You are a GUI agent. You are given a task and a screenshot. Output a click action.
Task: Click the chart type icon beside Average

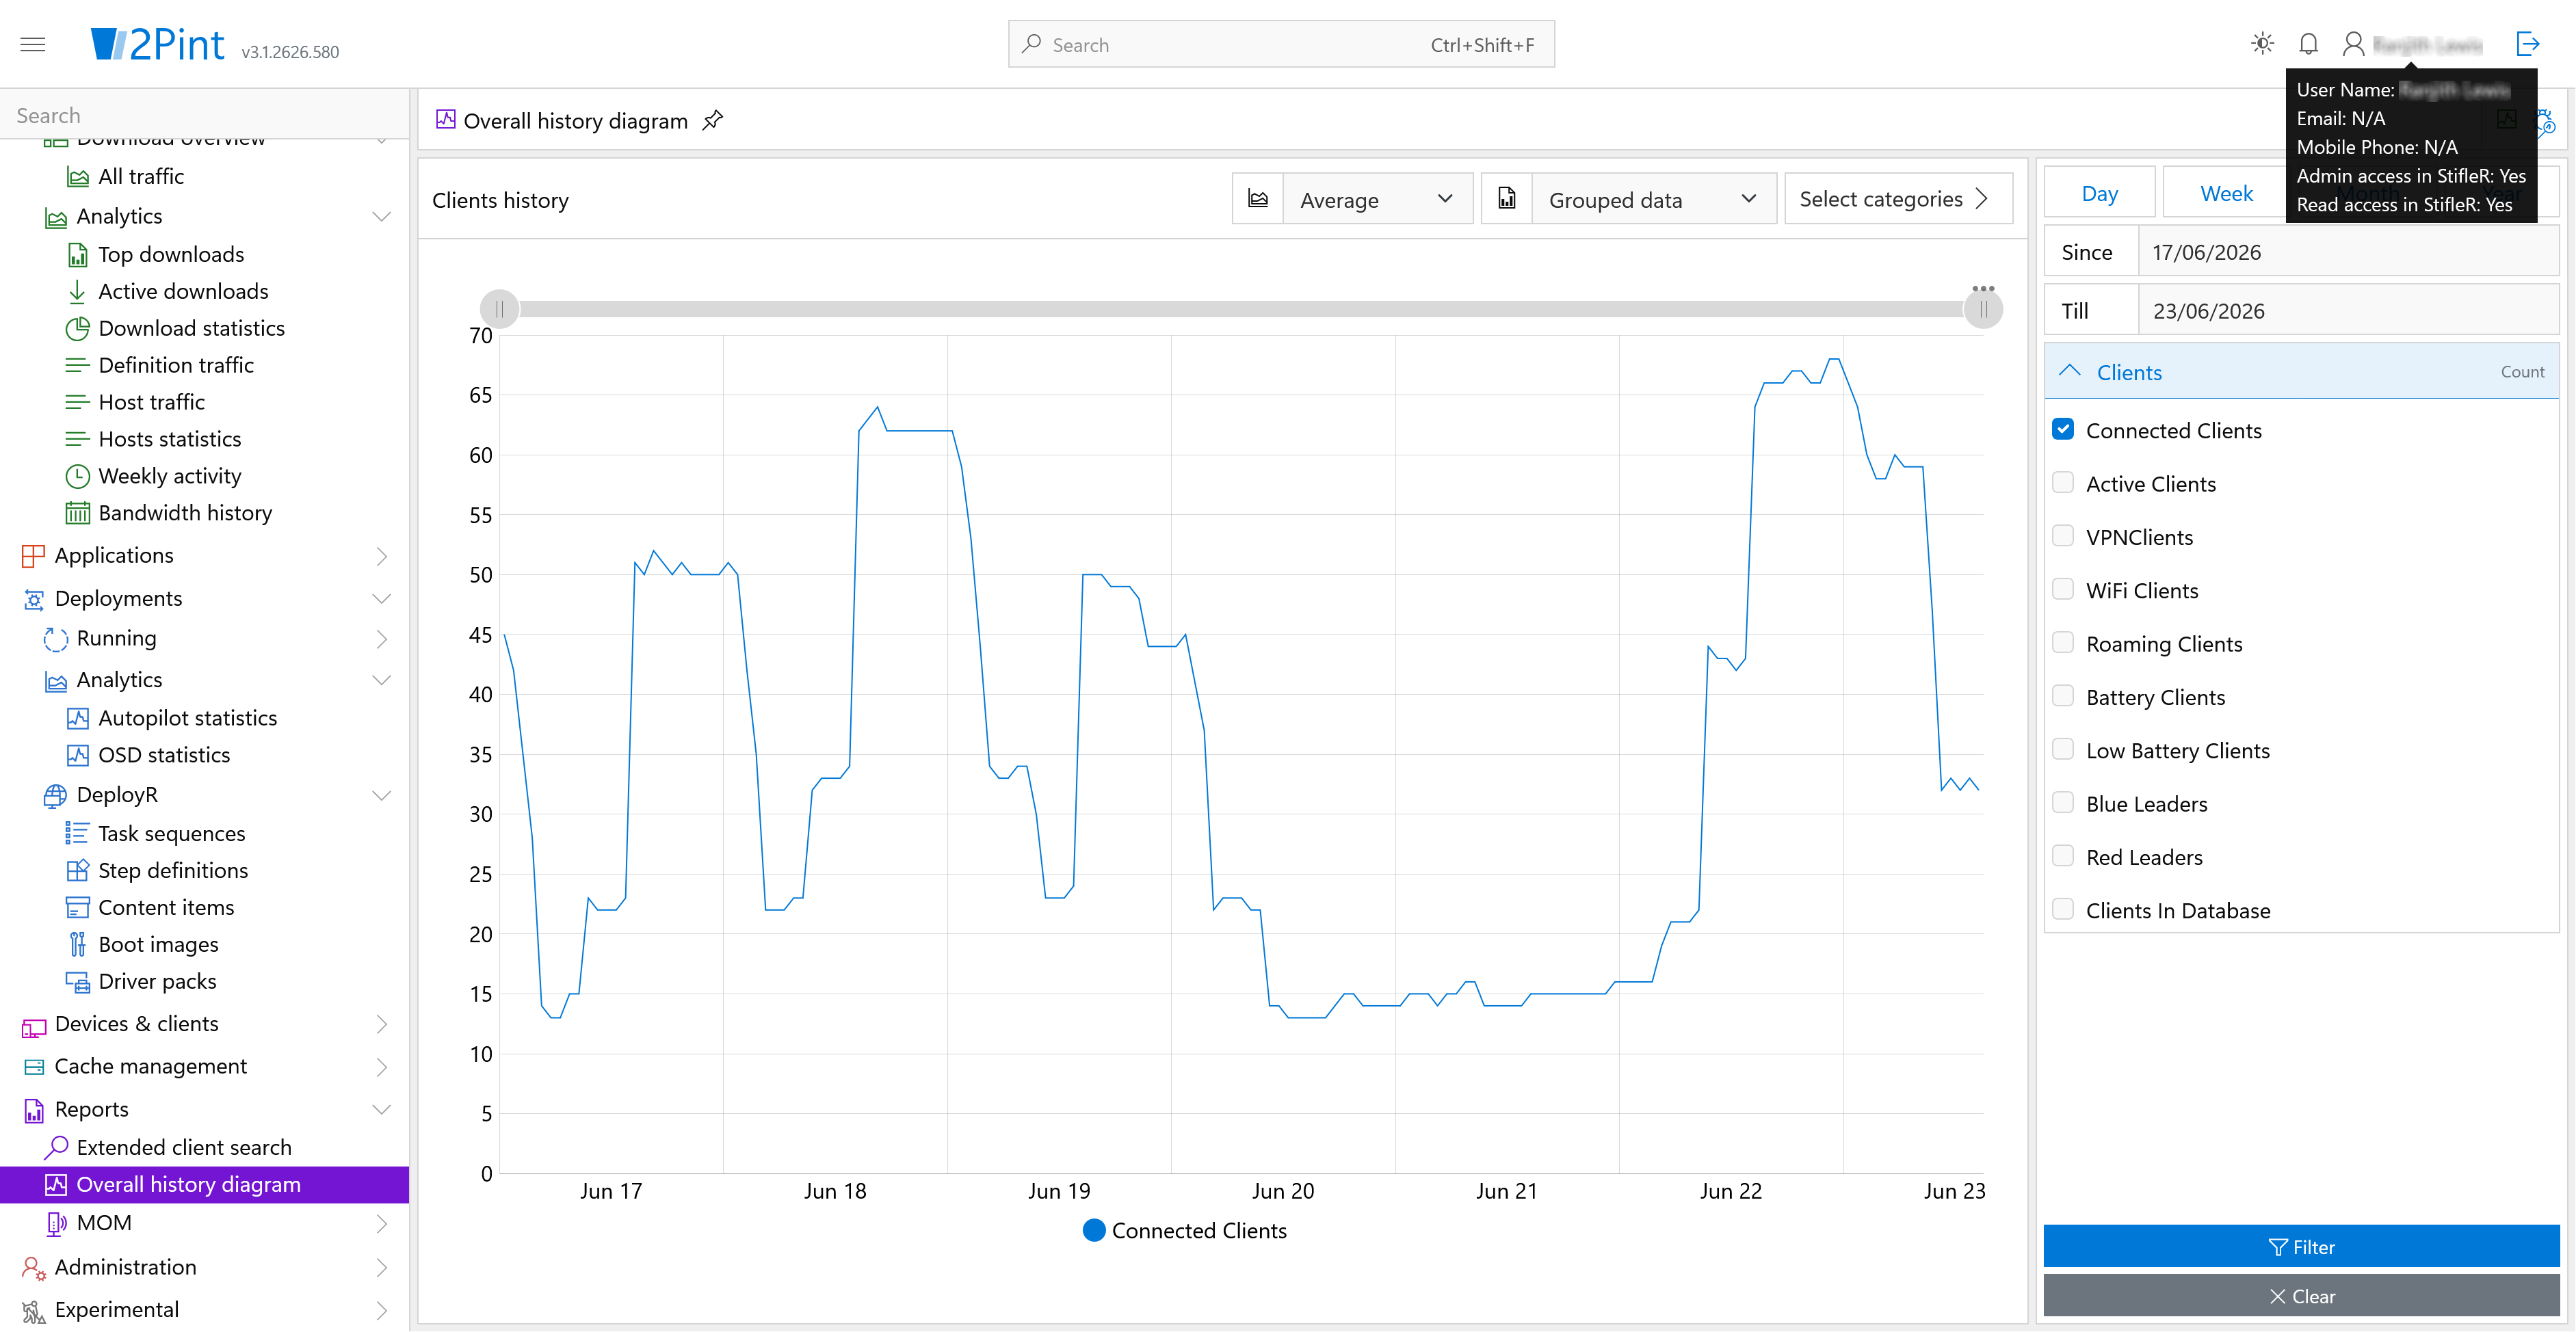click(1258, 199)
